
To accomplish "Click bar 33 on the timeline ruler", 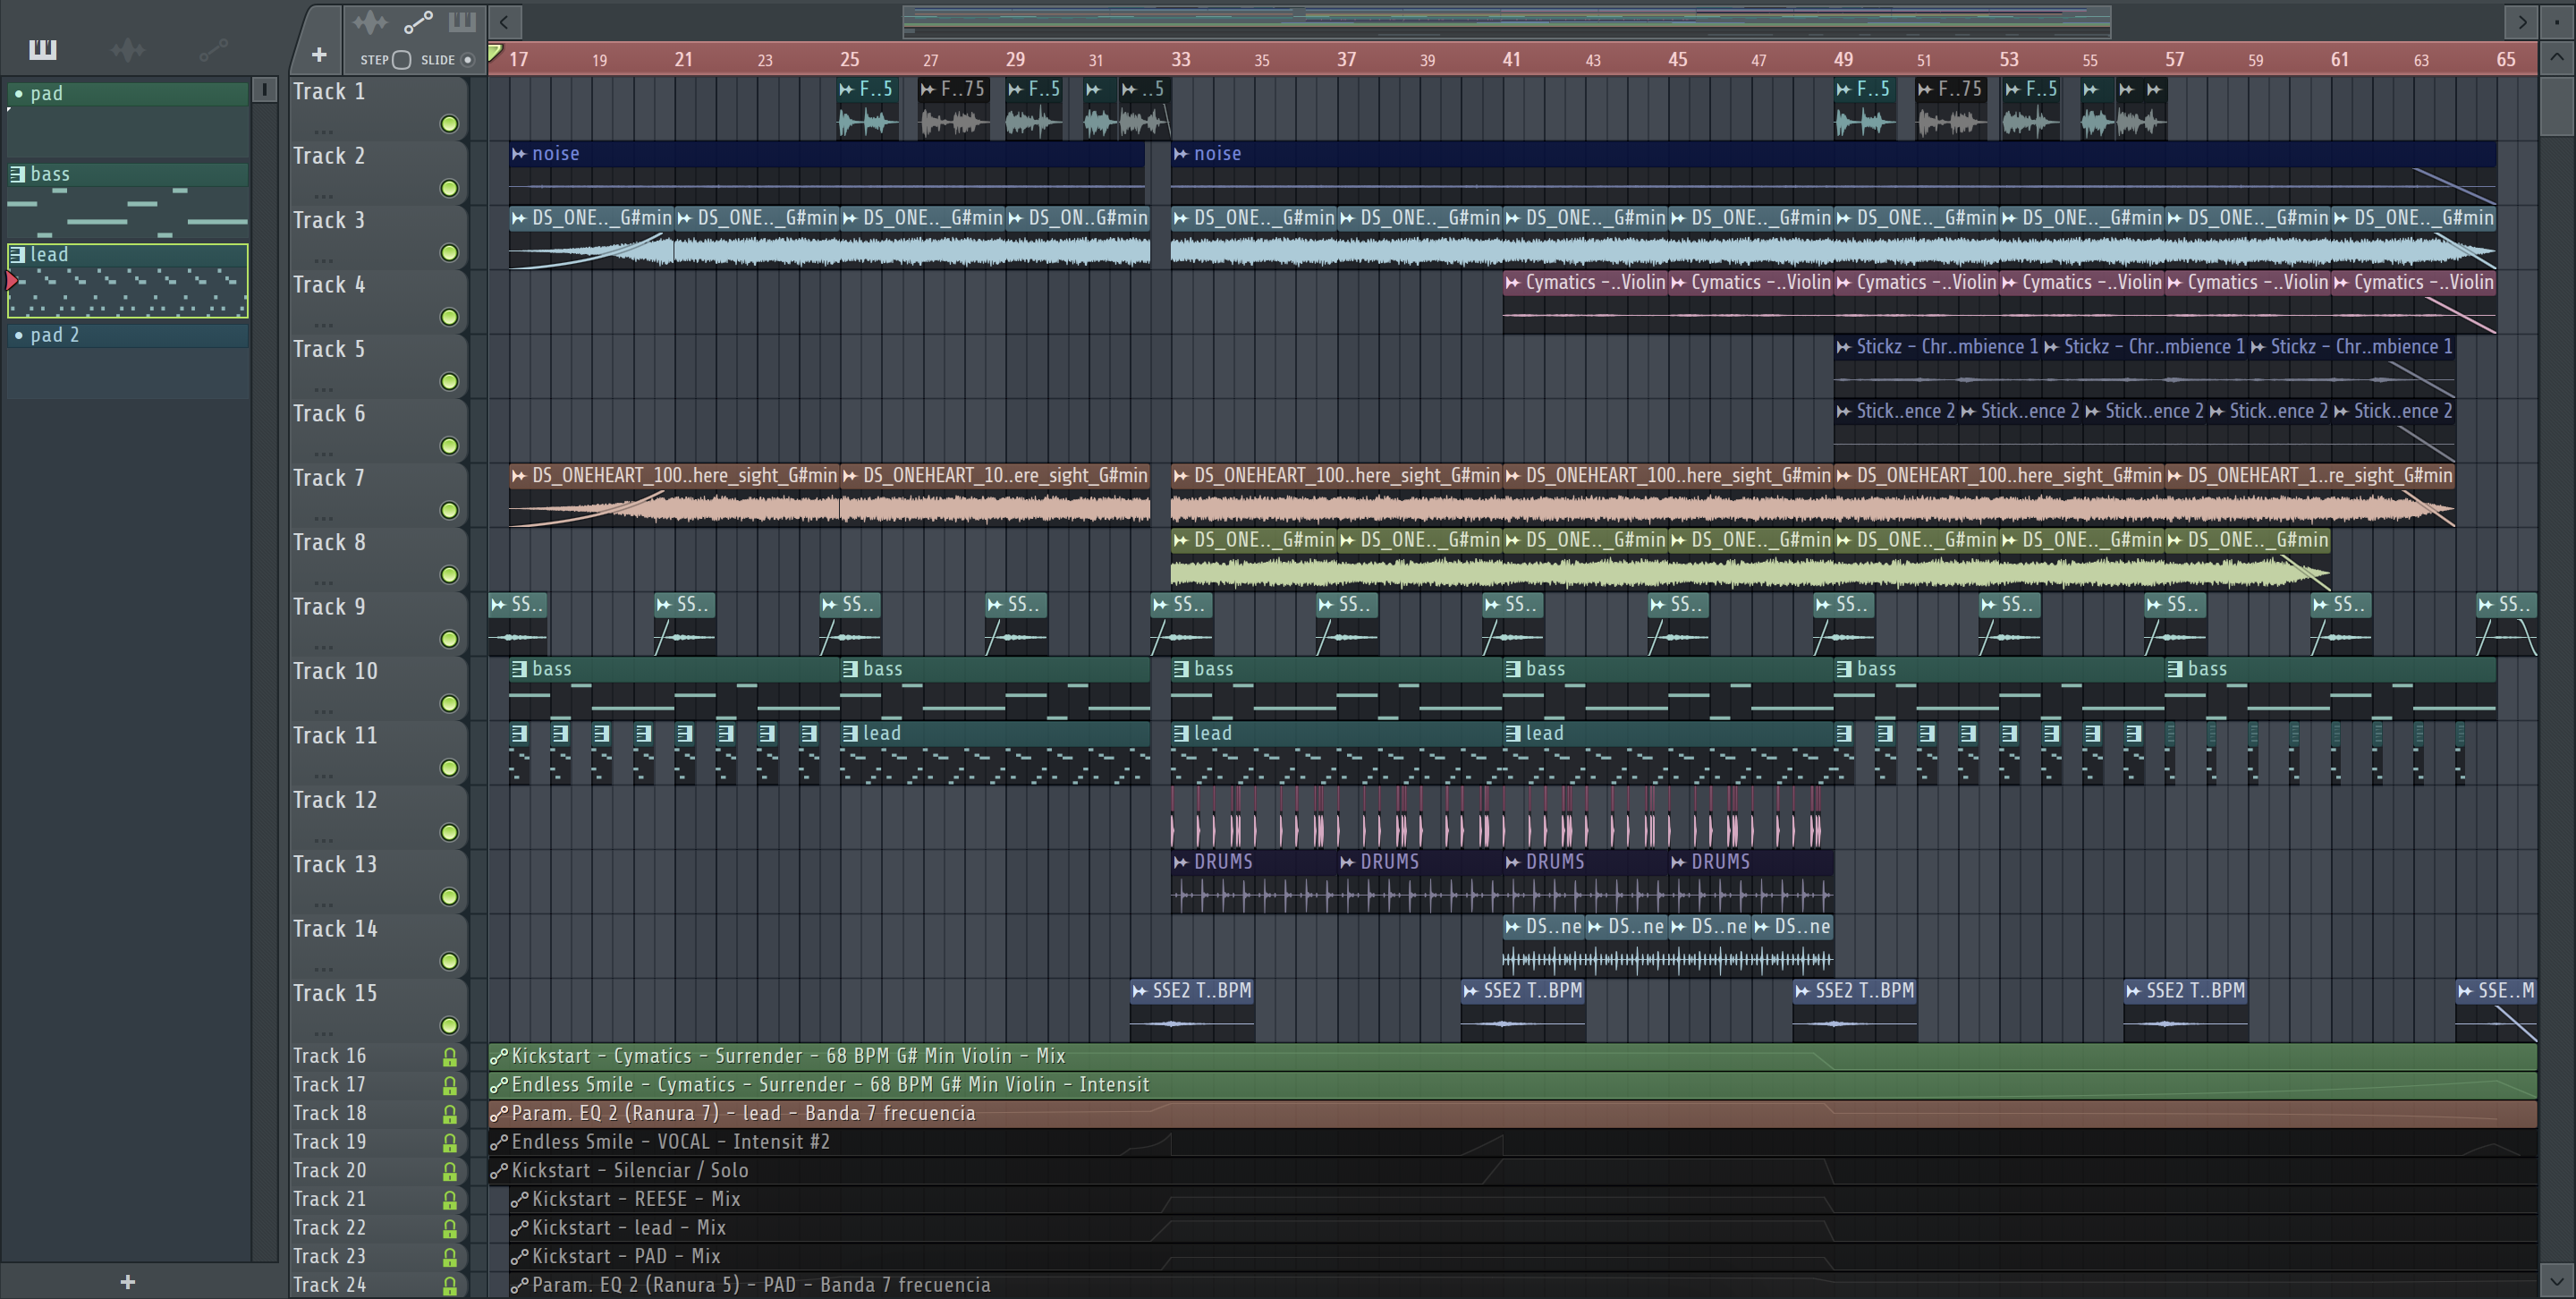I will tap(1181, 59).
